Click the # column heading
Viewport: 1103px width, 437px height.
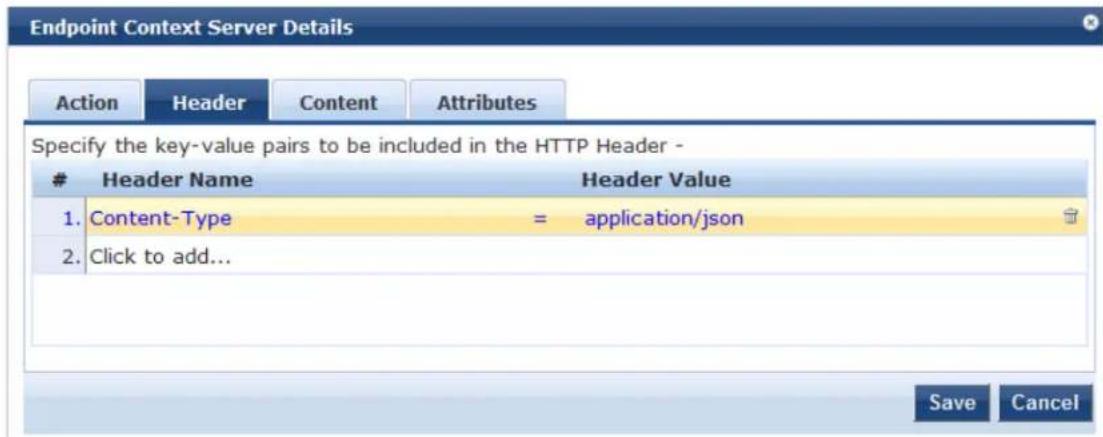pyautogui.click(x=60, y=180)
